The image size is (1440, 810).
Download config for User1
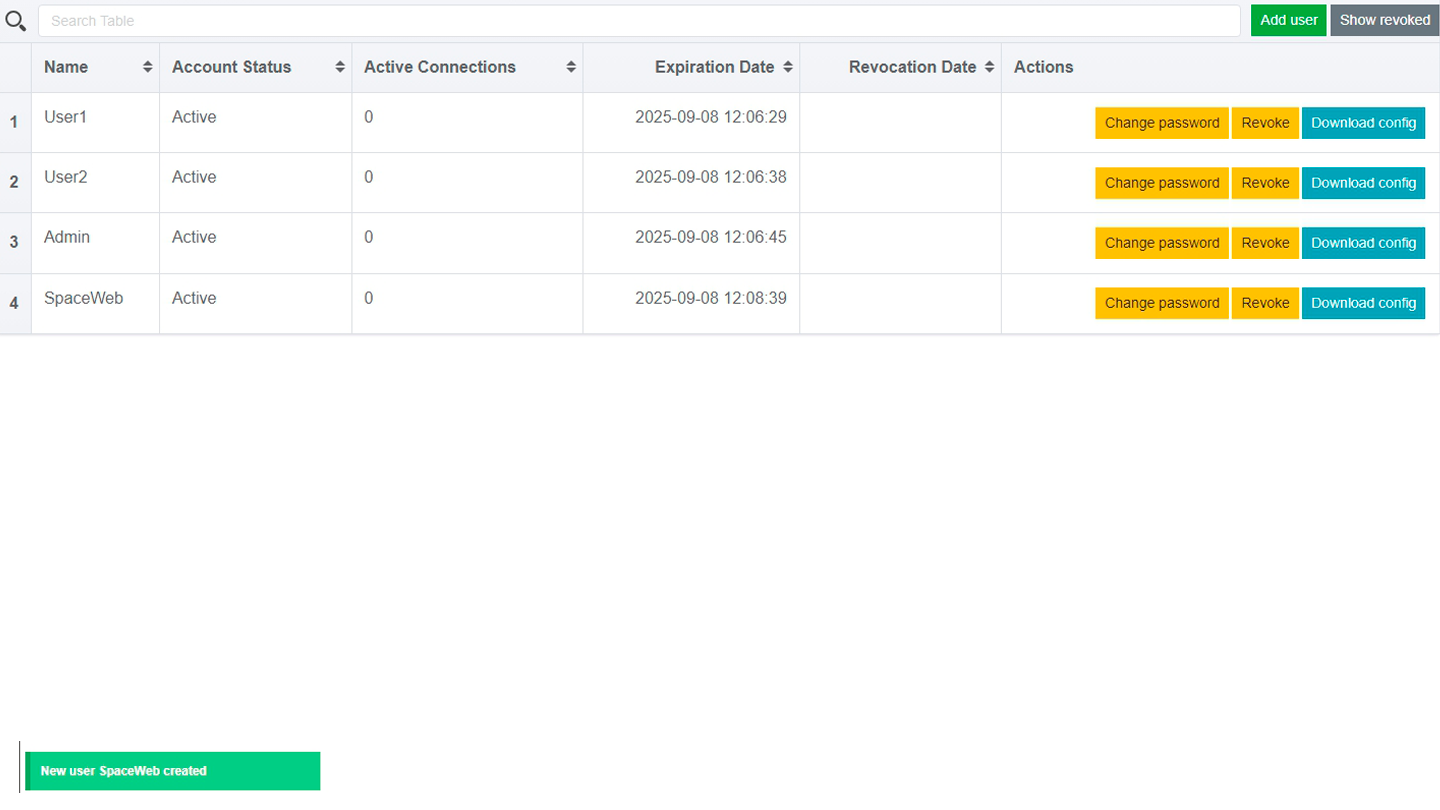pyautogui.click(x=1363, y=123)
